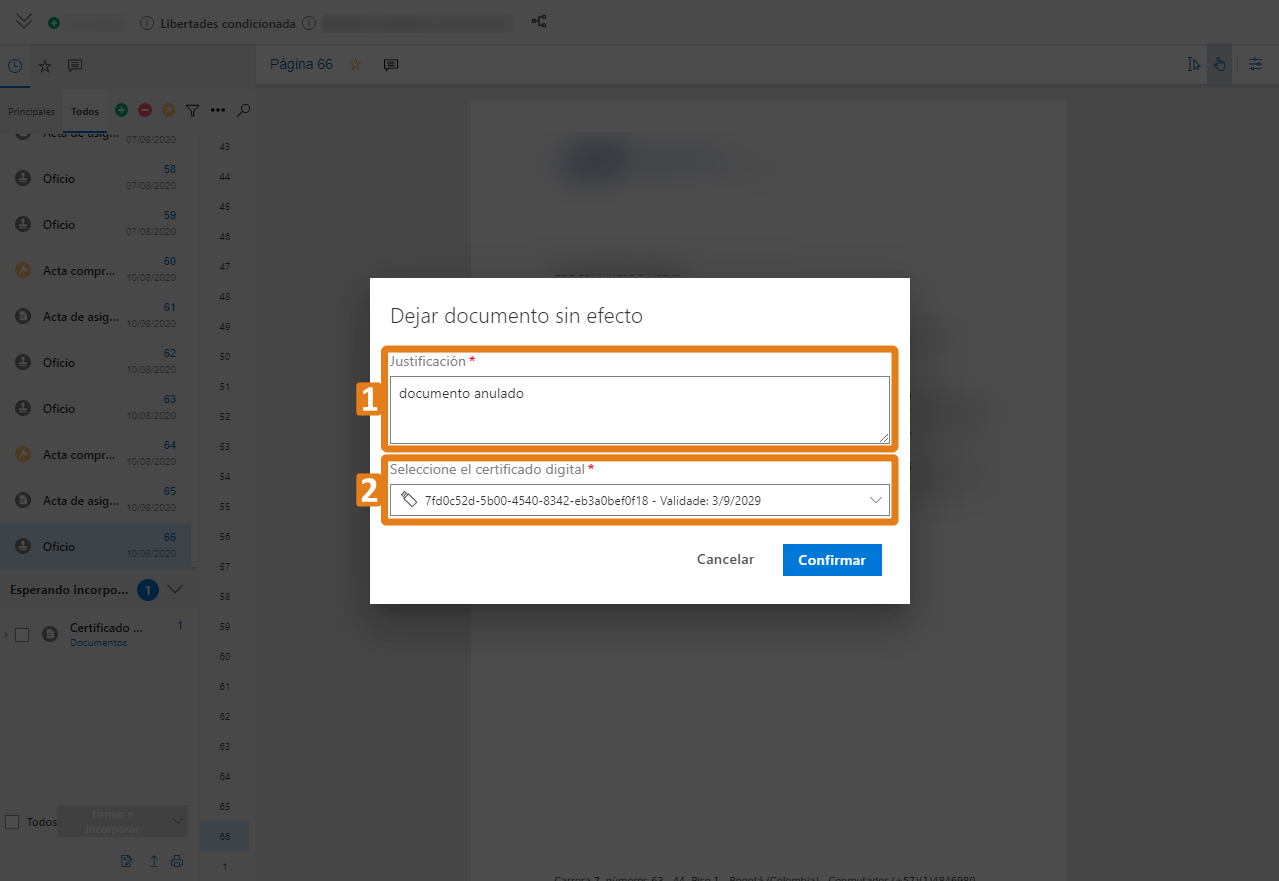Activate the text selection cursor tool
The height and width of the screenshot is (881, 1279).
(1193, 65)
